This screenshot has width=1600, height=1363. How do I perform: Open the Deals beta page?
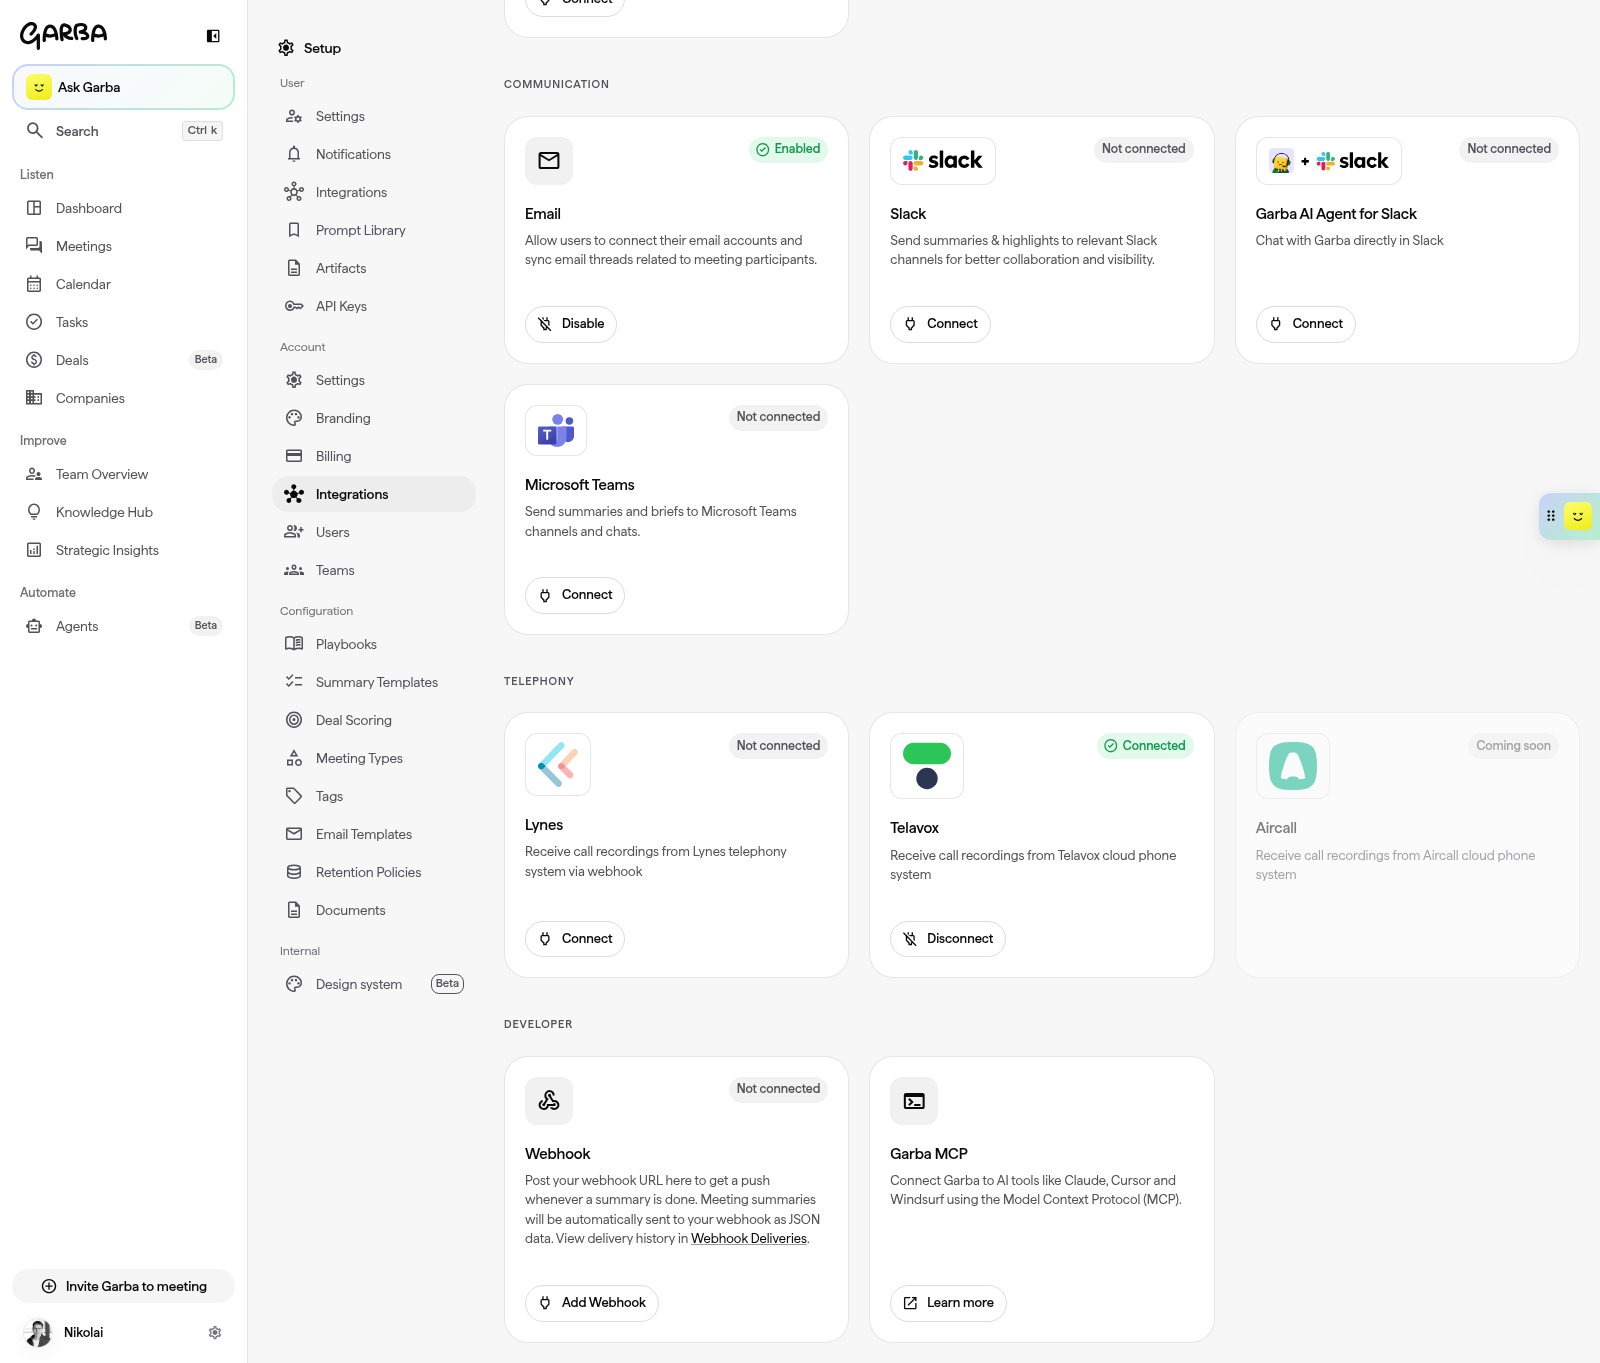point(124,360)
